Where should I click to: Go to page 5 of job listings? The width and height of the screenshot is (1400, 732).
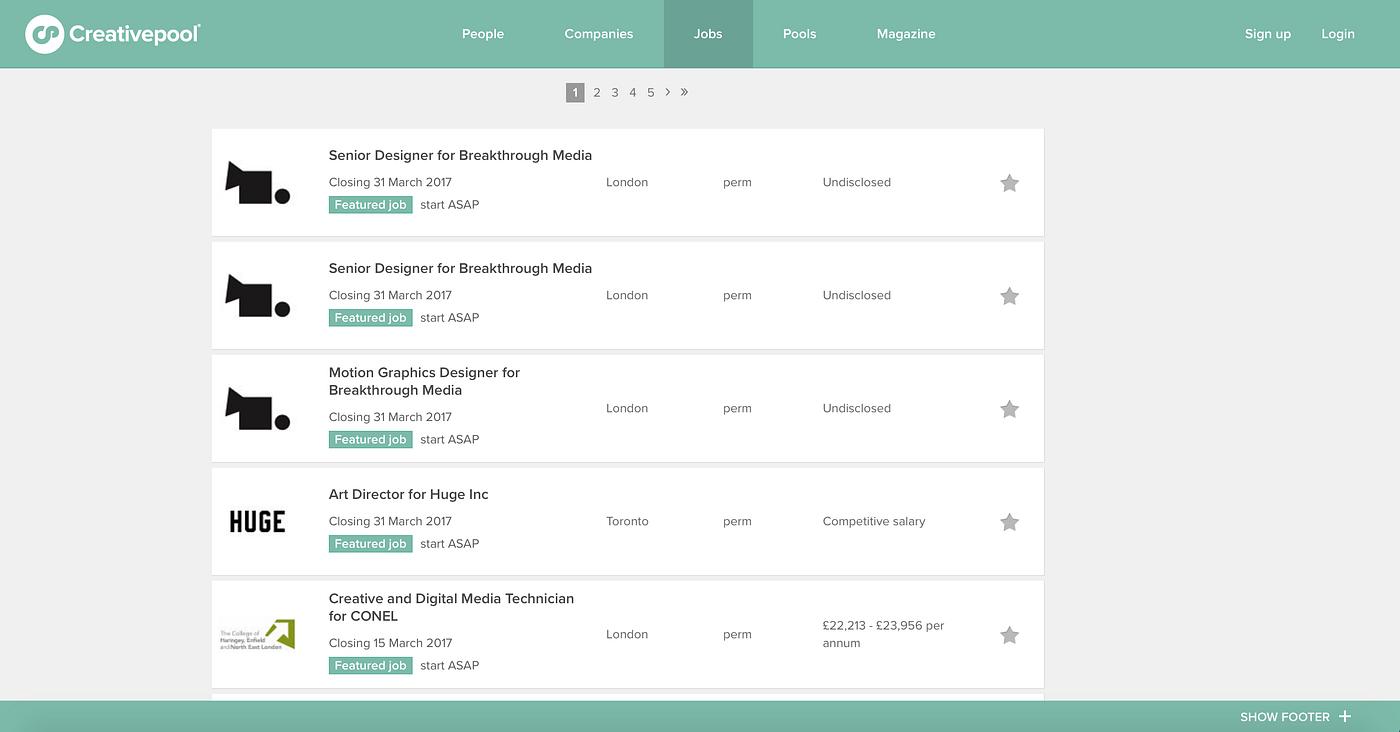(651, 92)
